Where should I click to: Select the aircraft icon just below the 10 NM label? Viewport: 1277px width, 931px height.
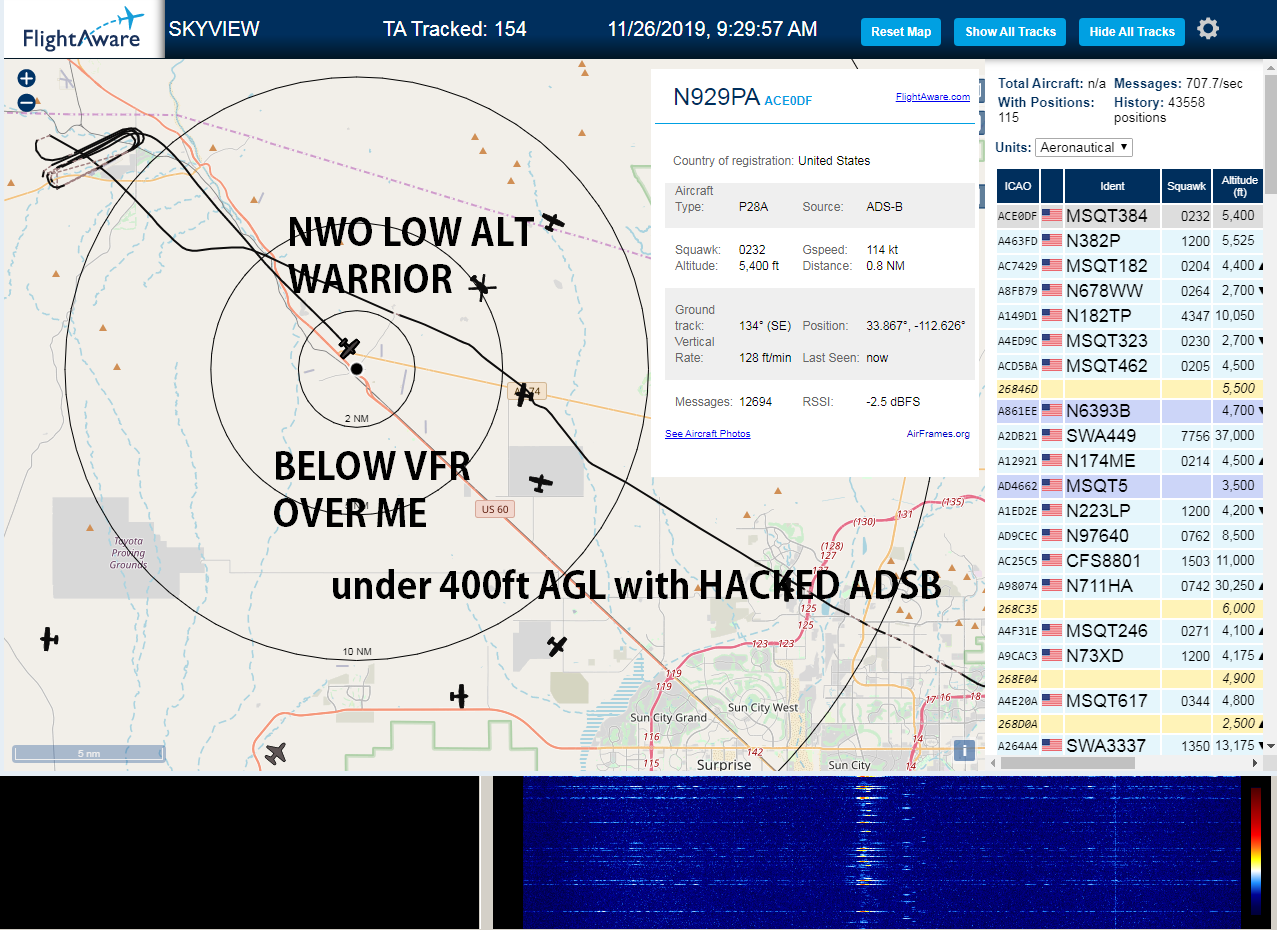(x=459, y=695)
